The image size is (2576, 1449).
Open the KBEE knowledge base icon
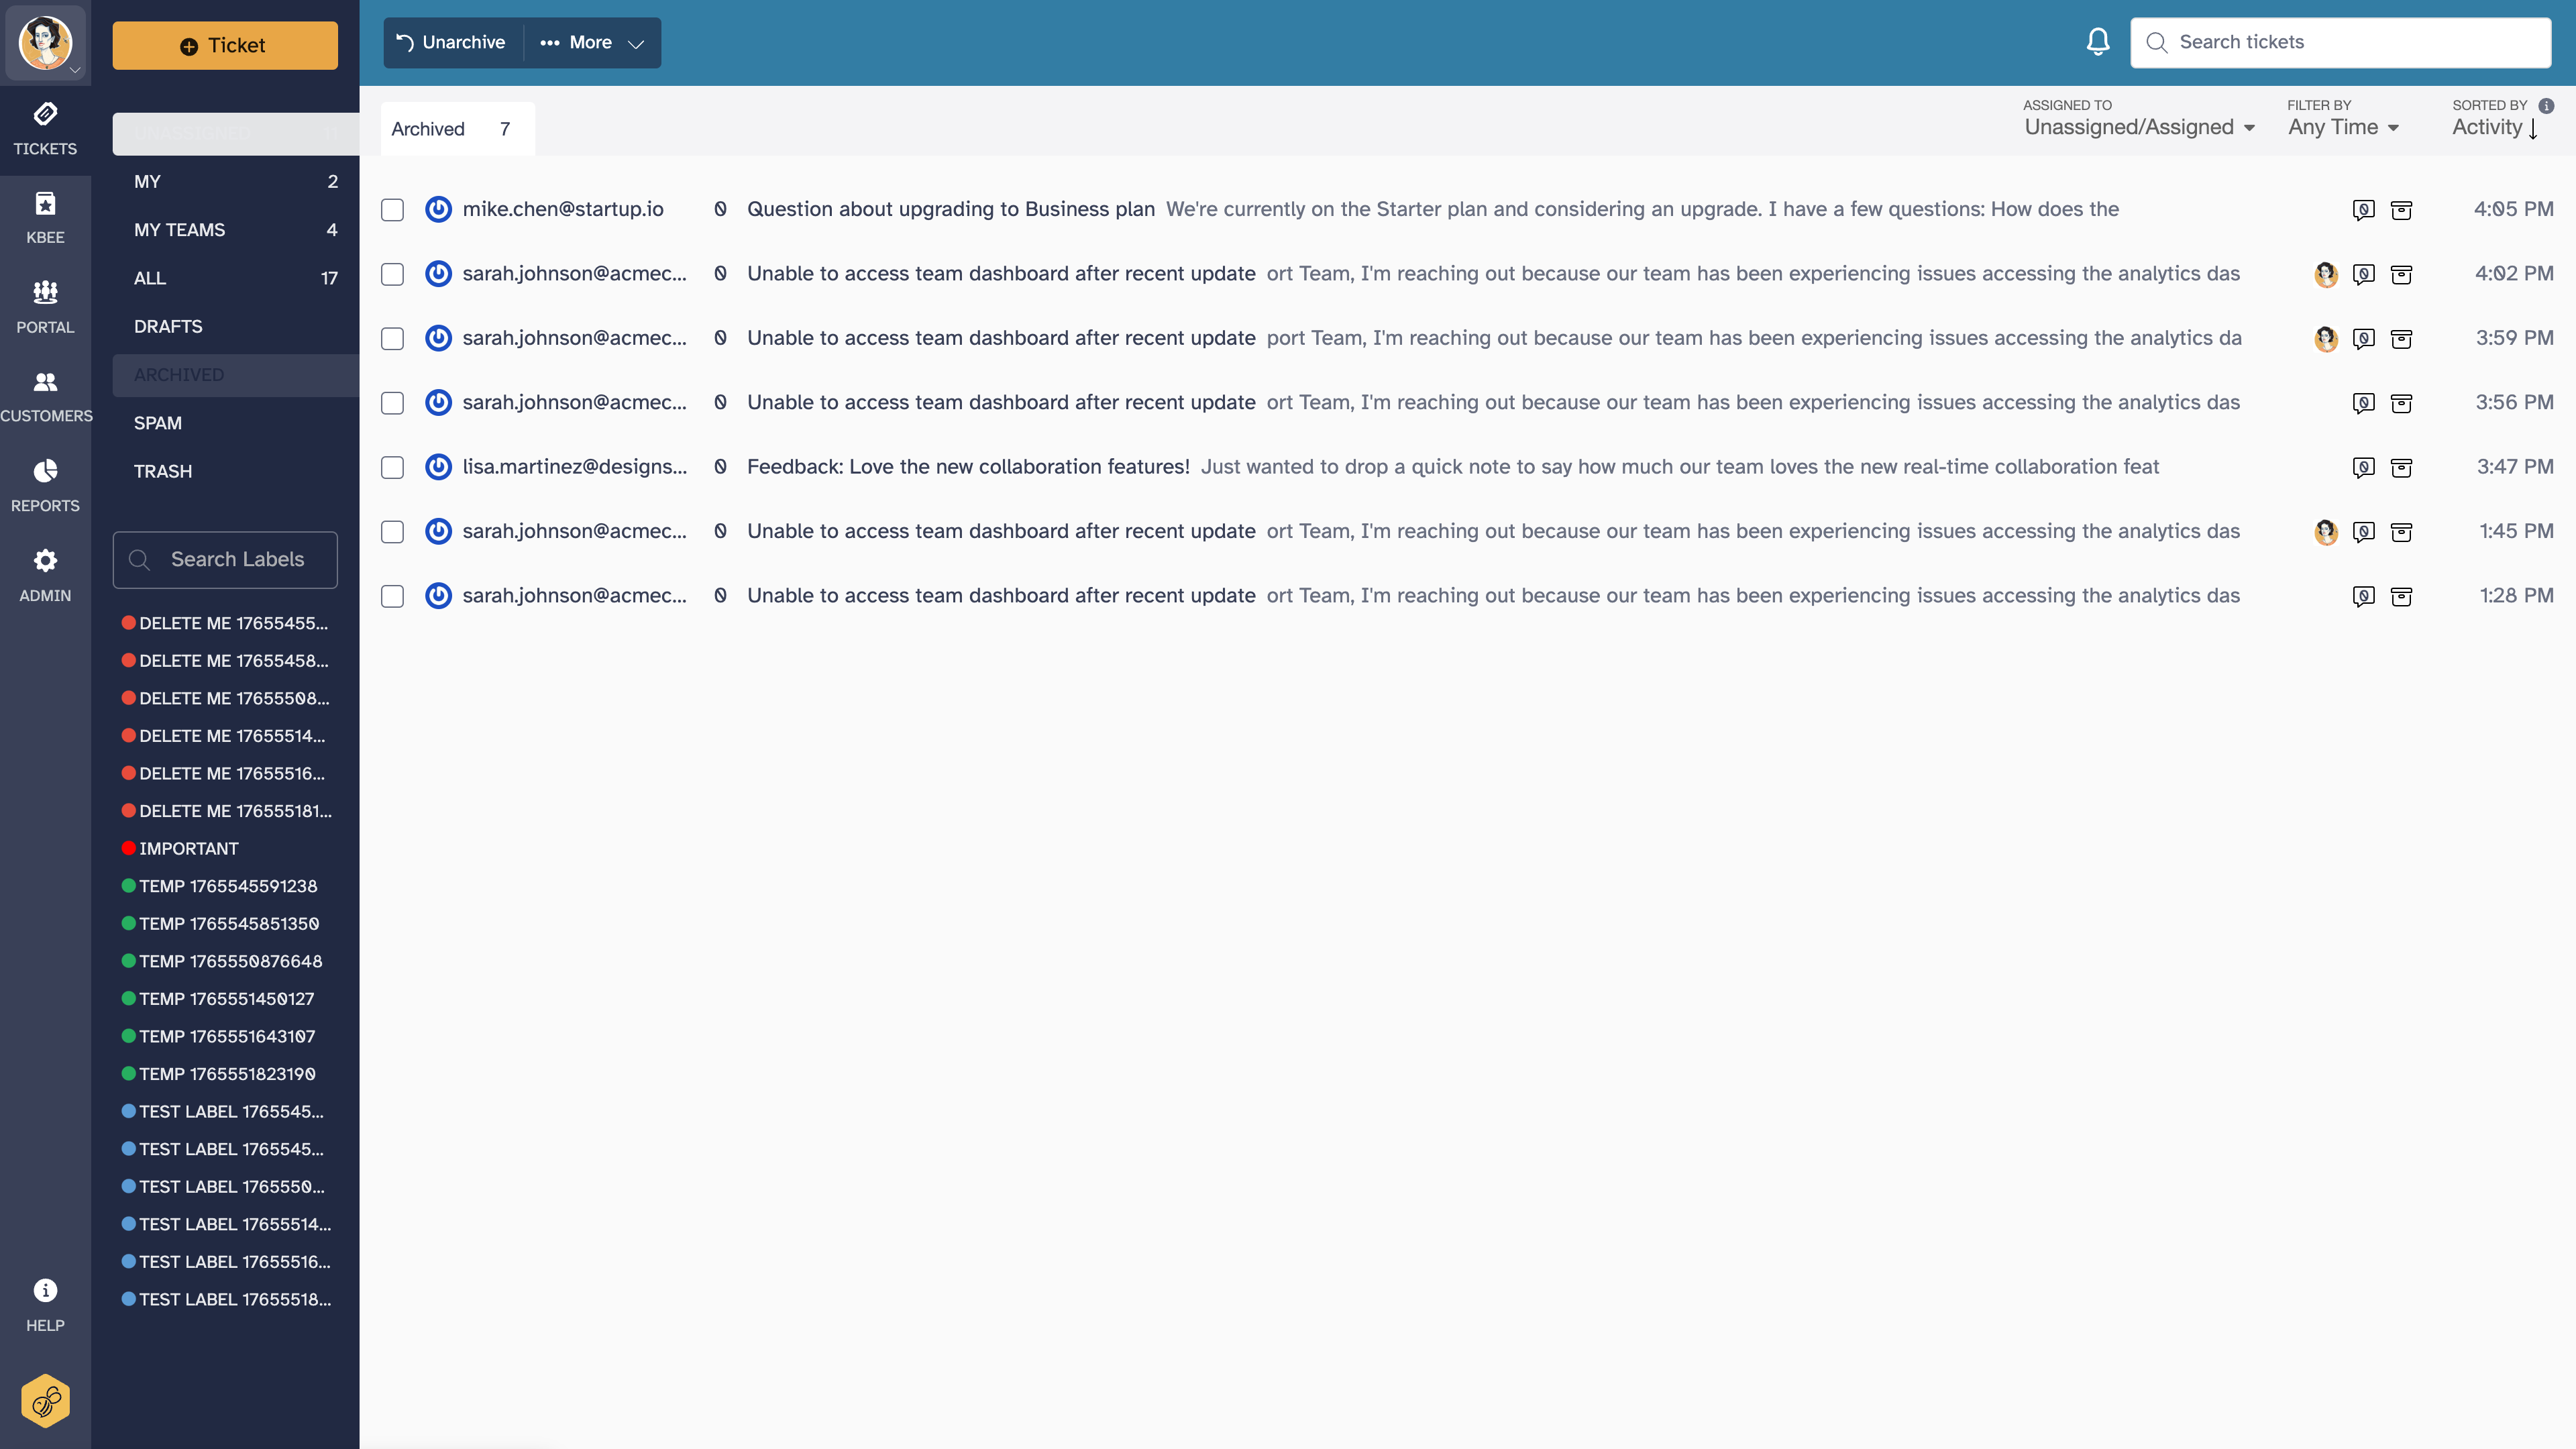point(45,215)
